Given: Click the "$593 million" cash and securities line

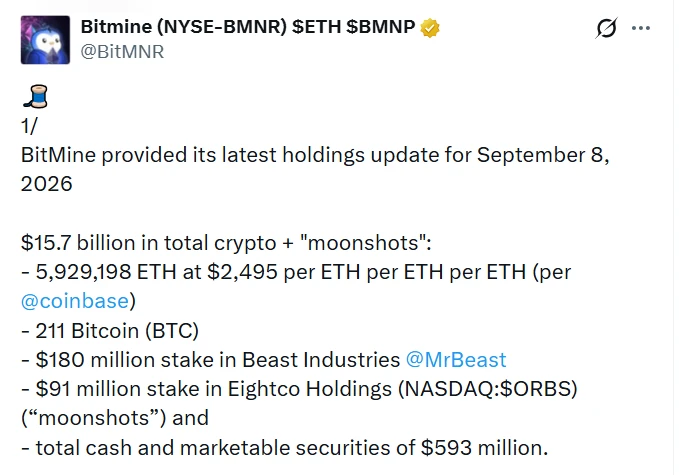Looking at the screenshot, I should click(285, 448).
